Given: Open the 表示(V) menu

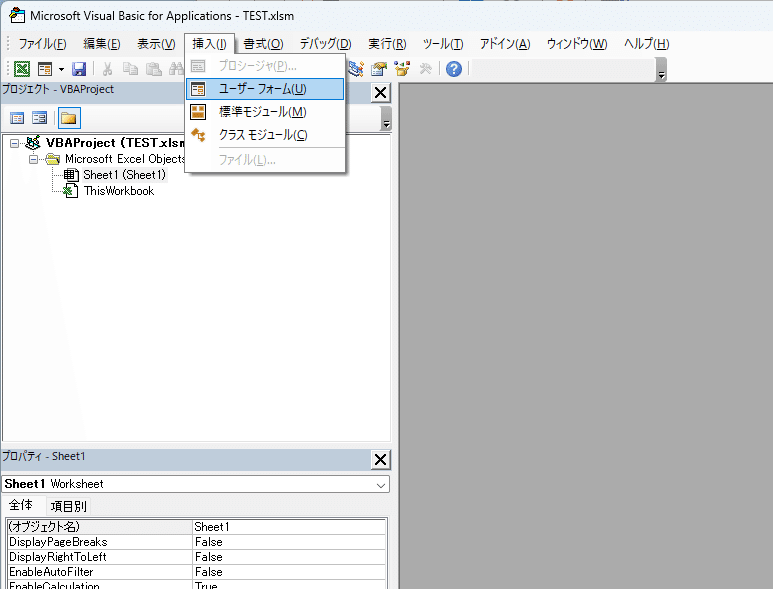Looking at the screenshot, I should point(156,44).
